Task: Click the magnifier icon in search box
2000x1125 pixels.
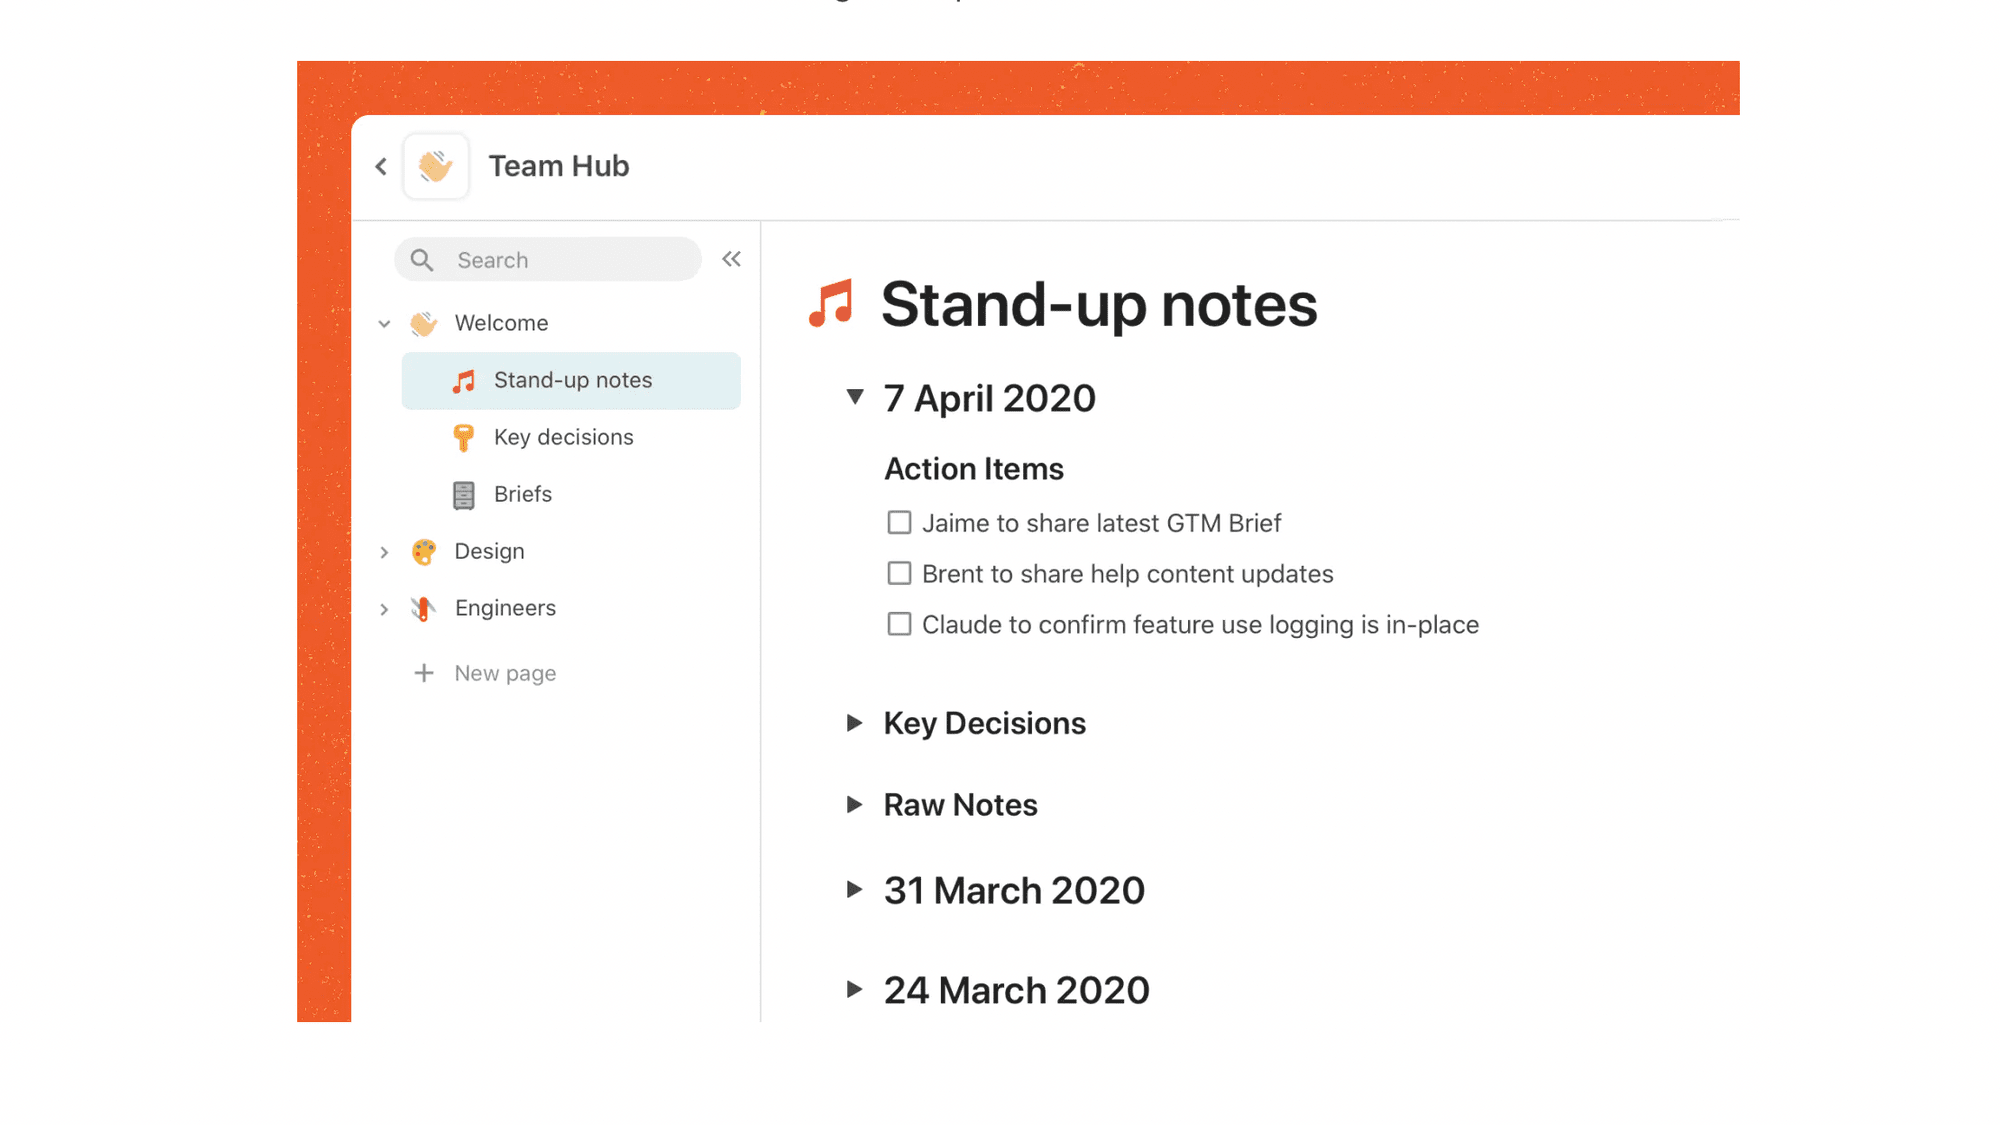Action: pos(422,260)
